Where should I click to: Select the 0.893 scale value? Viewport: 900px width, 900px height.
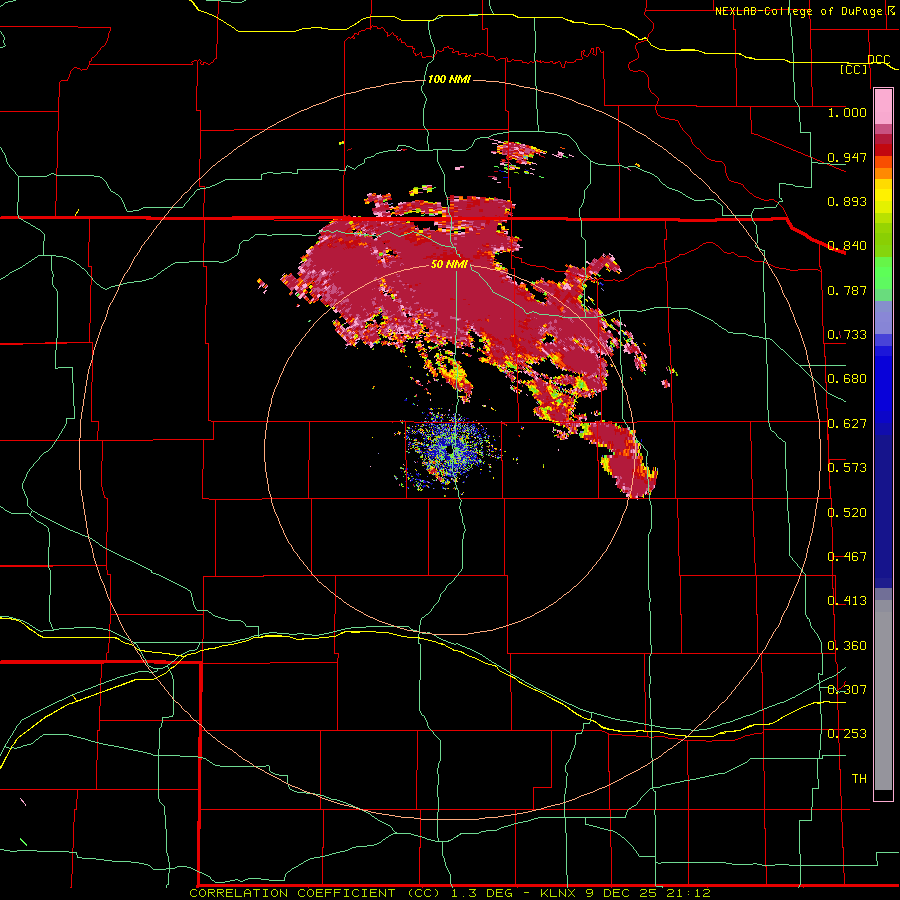click(847, 201)
